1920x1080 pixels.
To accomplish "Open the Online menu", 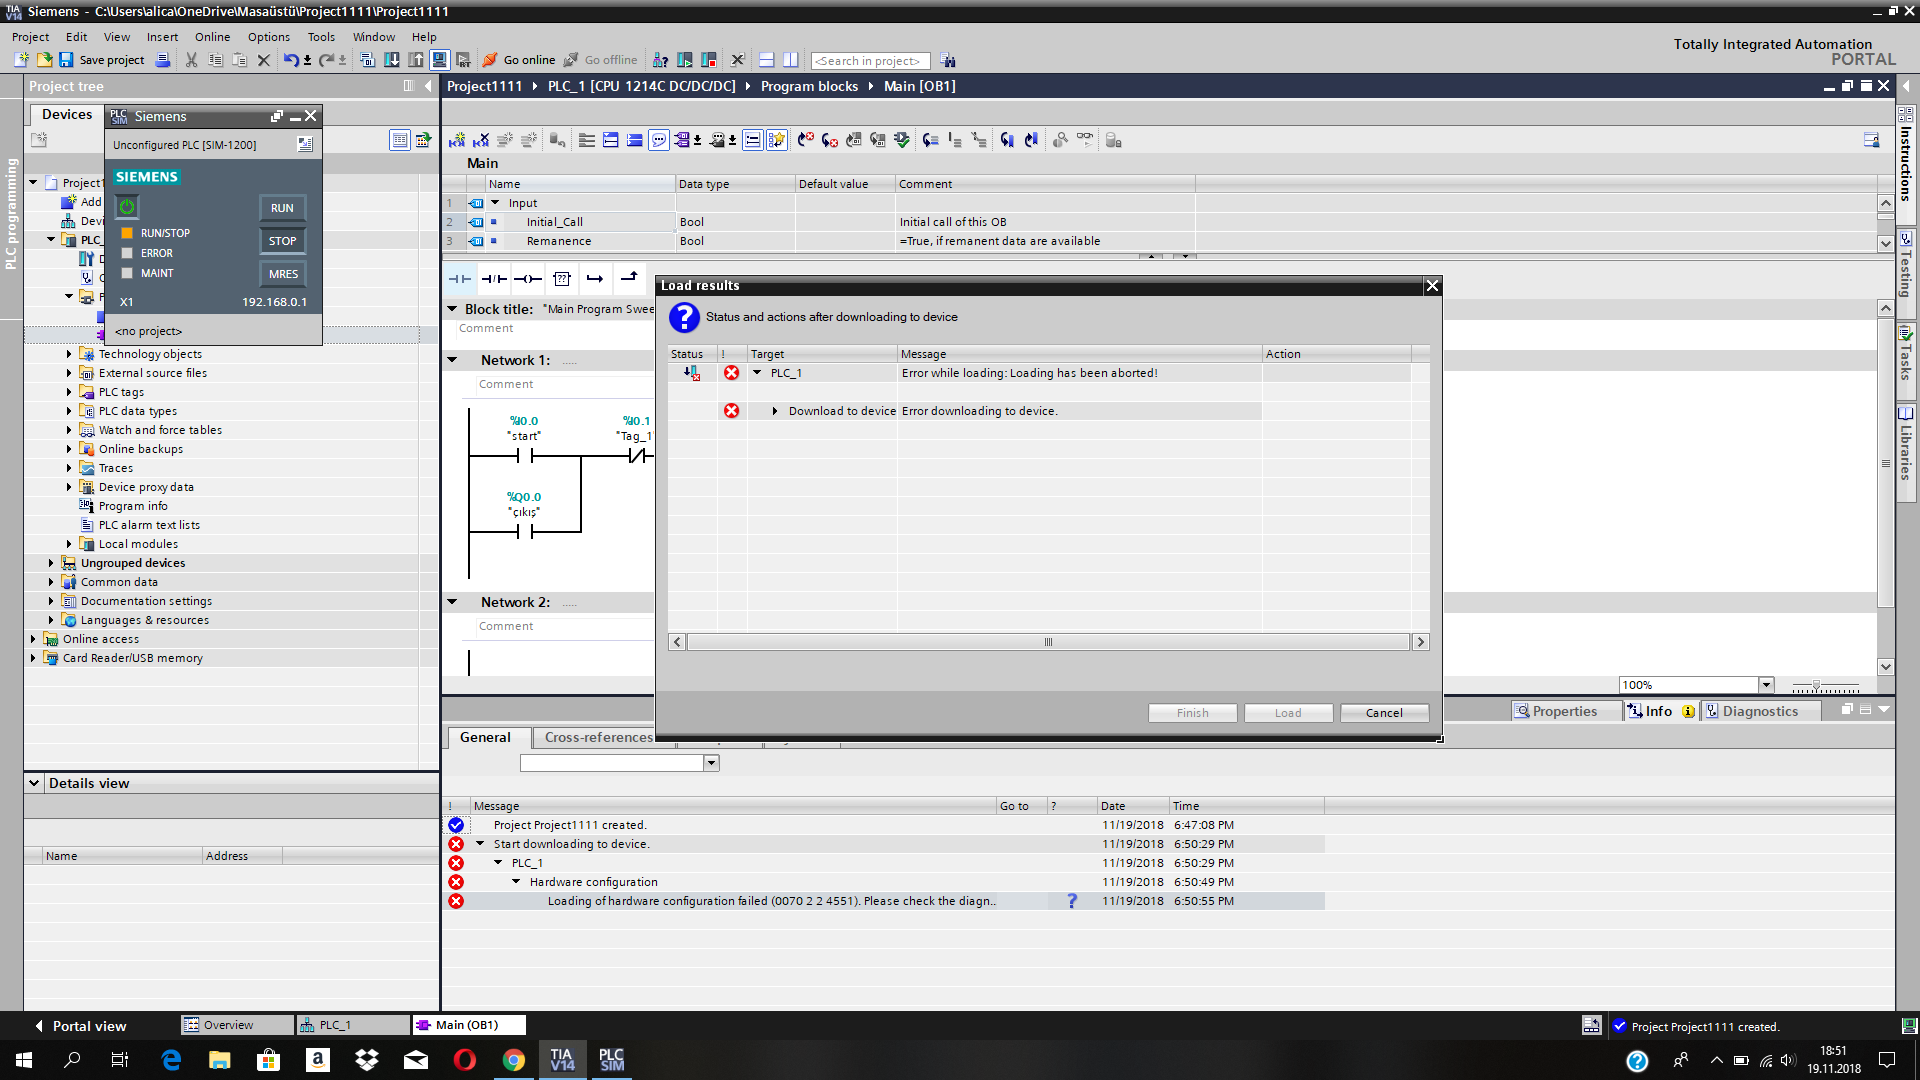I will pyautogui.click(x=212, y=37).
